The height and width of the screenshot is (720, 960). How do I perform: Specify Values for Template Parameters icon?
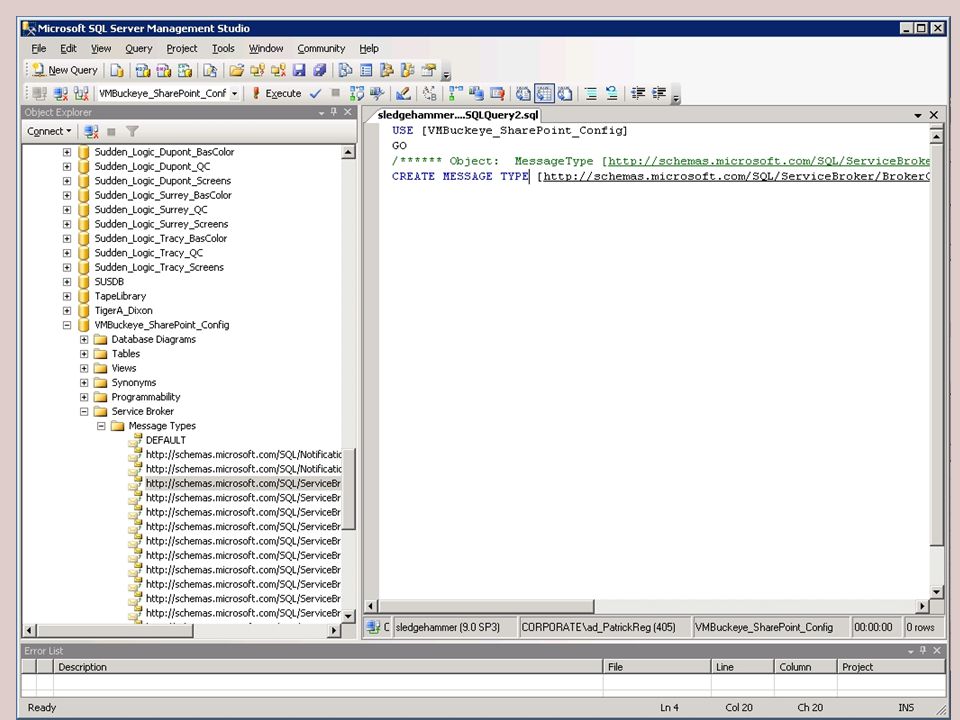(x=430, y=94)
